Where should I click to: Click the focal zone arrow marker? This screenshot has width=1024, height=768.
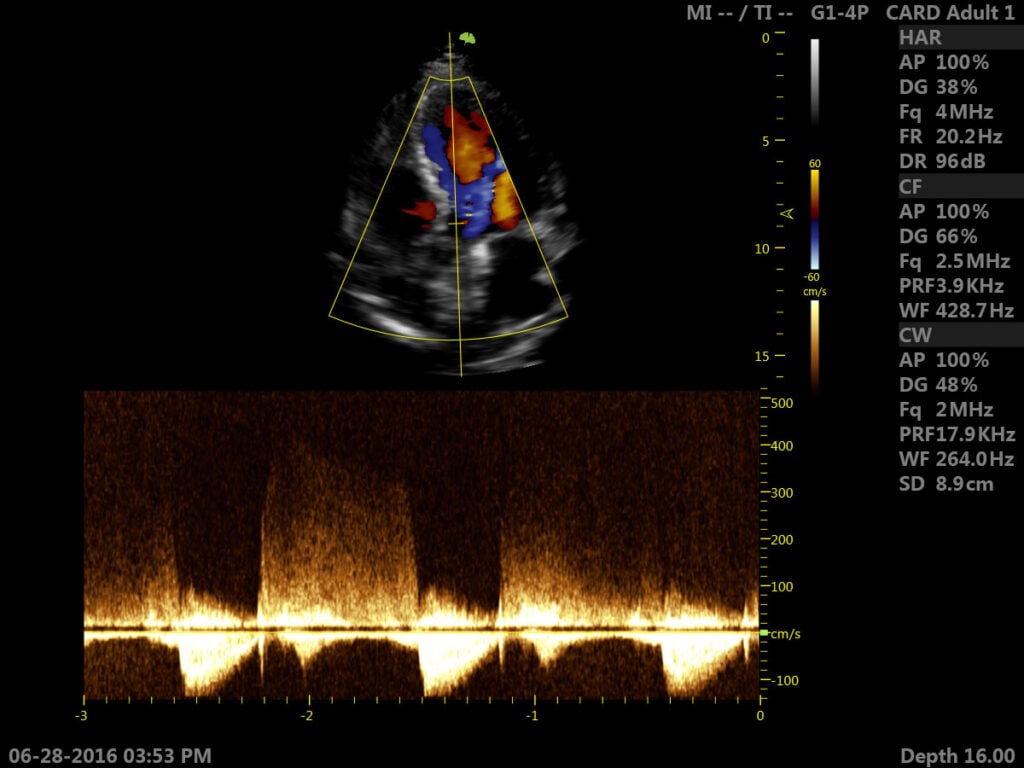787,212
